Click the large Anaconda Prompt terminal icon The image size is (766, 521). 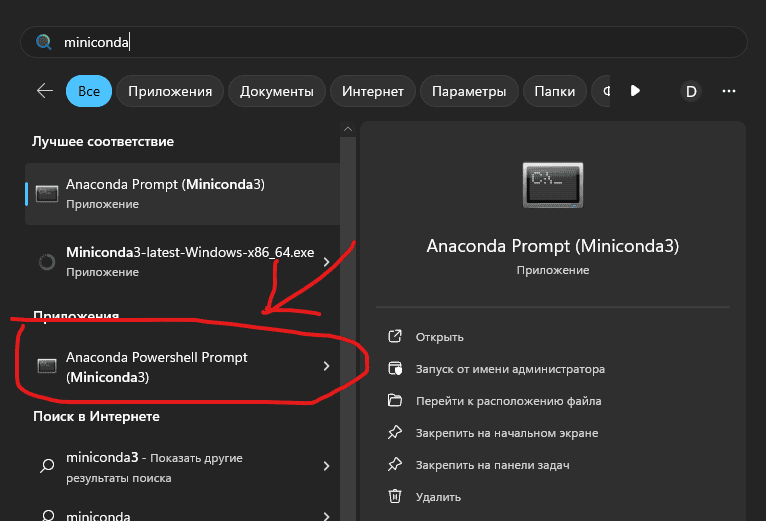pos(552,186)
